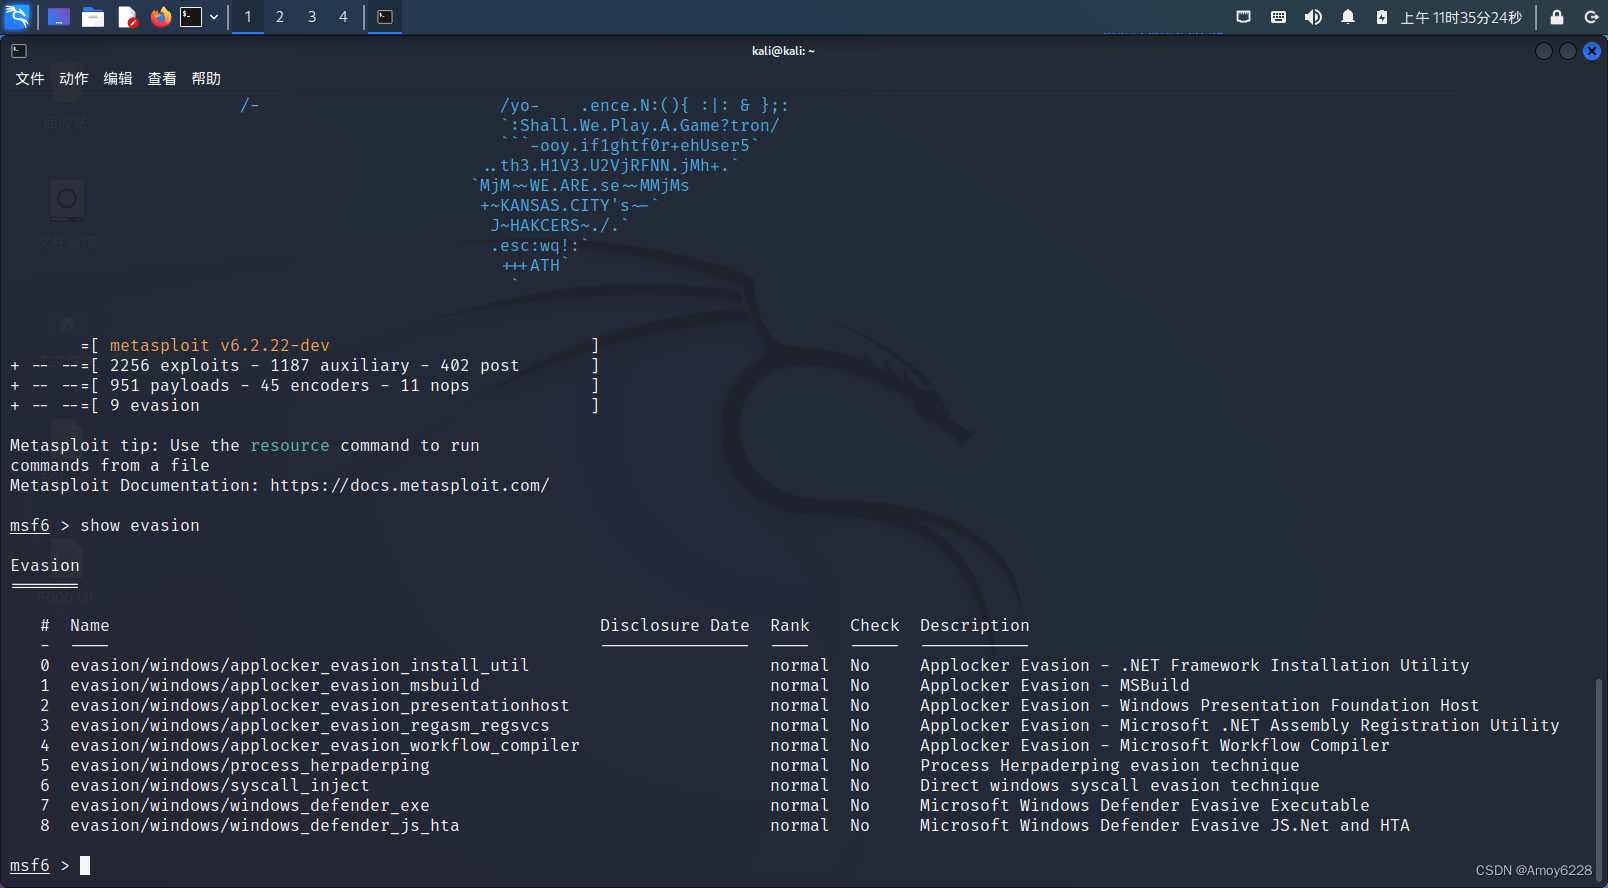This screenshot has height=888, width=1608.
Task: Select the kali terminal taskbar window button
Action: [385, 17]
